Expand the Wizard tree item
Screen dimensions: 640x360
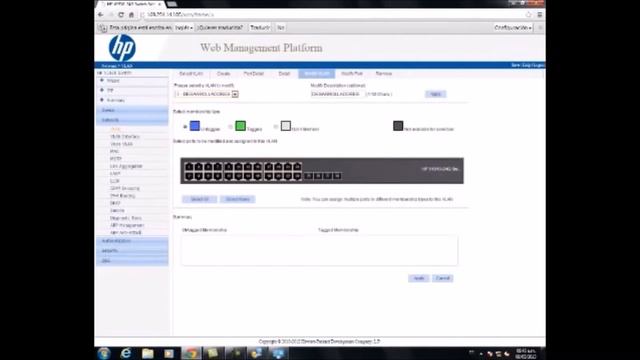(102, 81)
